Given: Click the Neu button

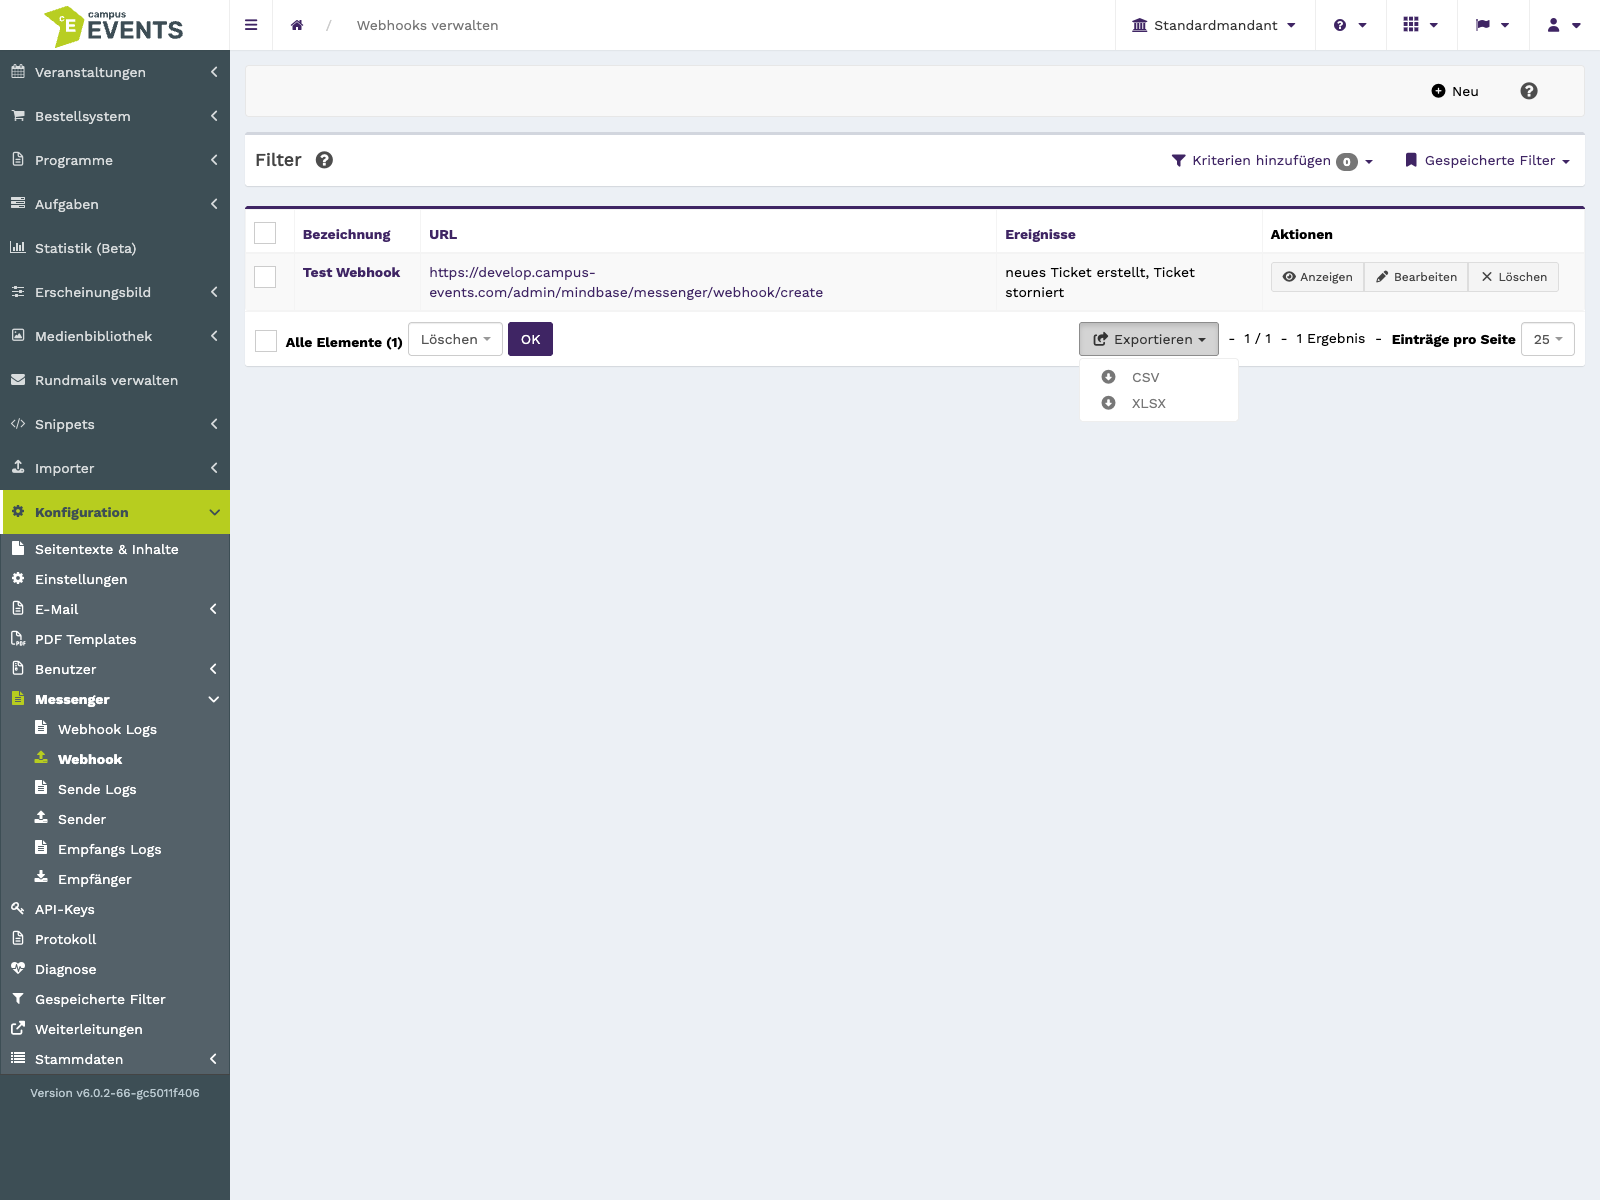Looking at the screenshot, I should coord(1454,91).
